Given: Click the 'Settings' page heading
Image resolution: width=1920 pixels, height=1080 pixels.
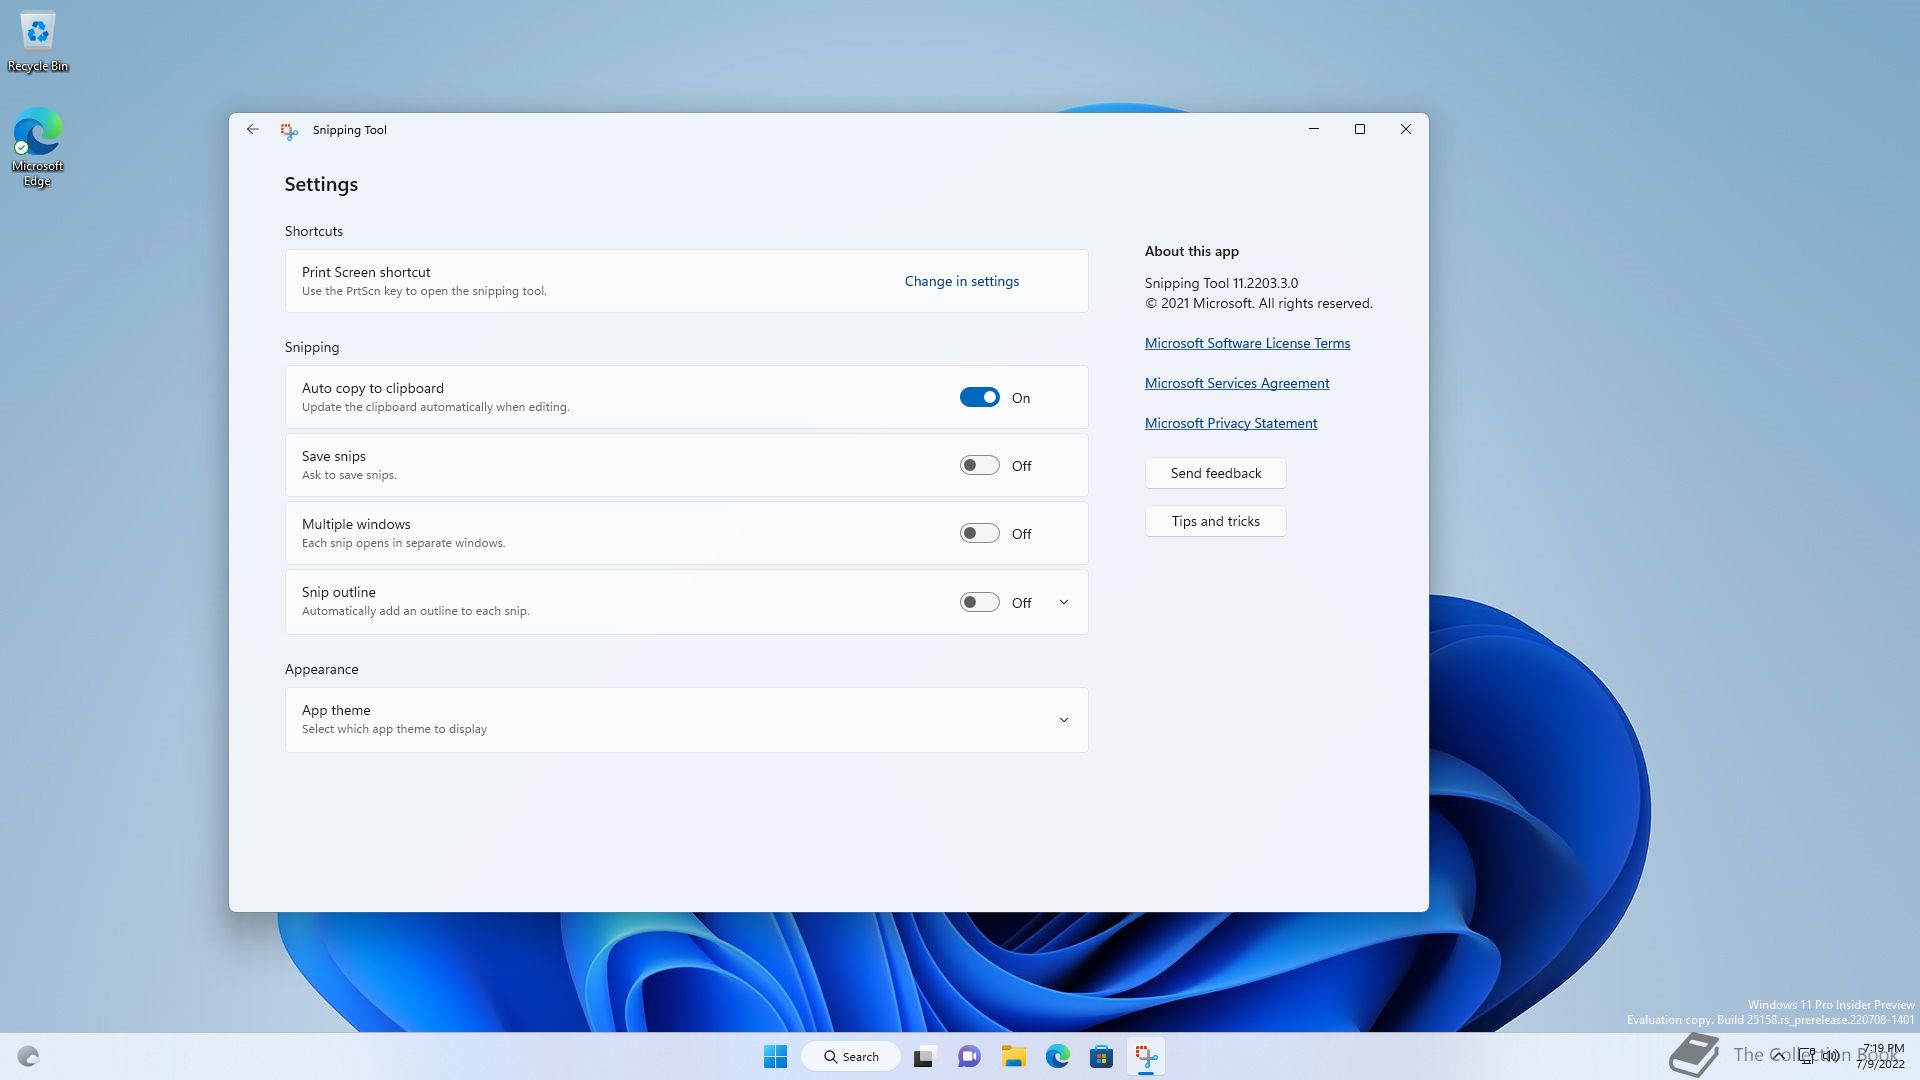Looking at the screenshot, I should 321,184.
